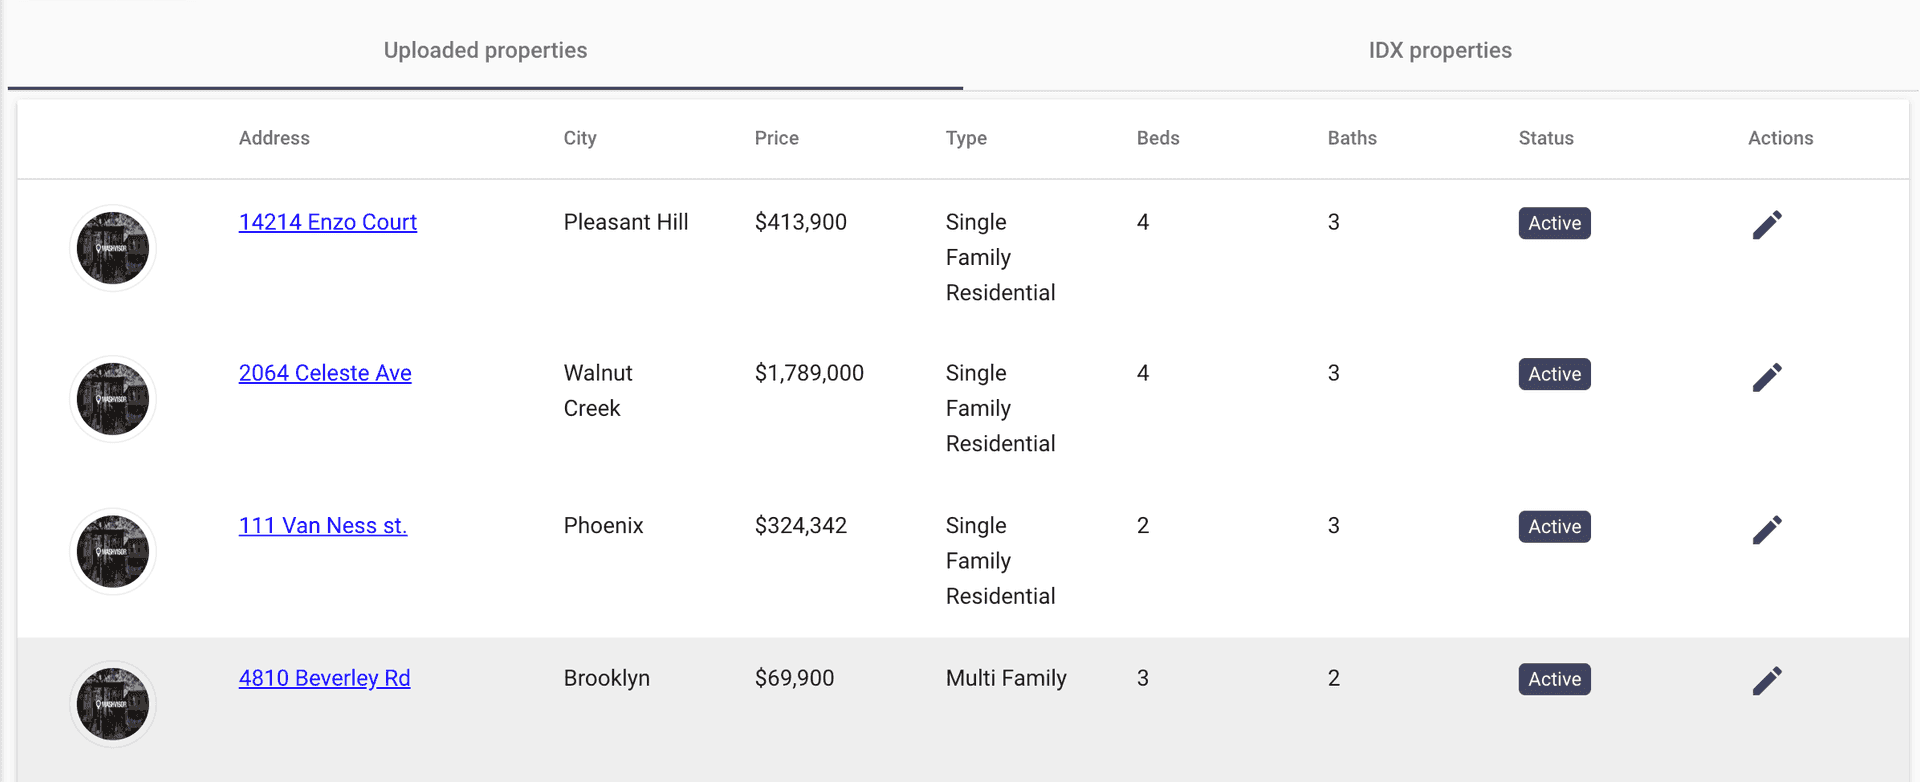Click the 2064 Celeste Ave property thumbnail
The height and width of the screenshot is (782, 1920).
113,399
